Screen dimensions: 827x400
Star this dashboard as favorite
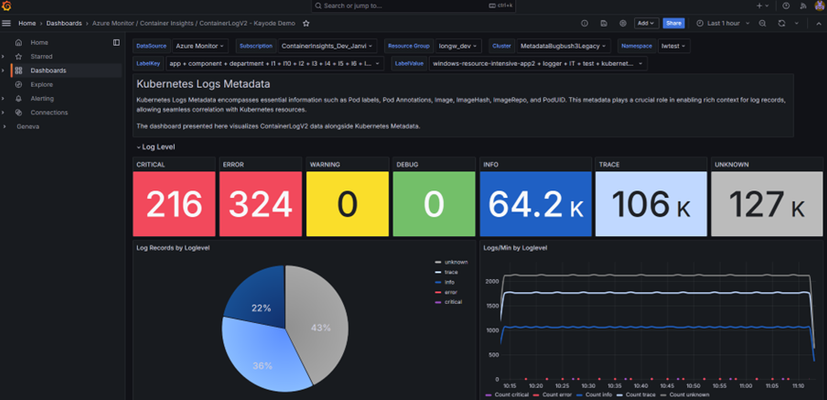tap(306, 23)
